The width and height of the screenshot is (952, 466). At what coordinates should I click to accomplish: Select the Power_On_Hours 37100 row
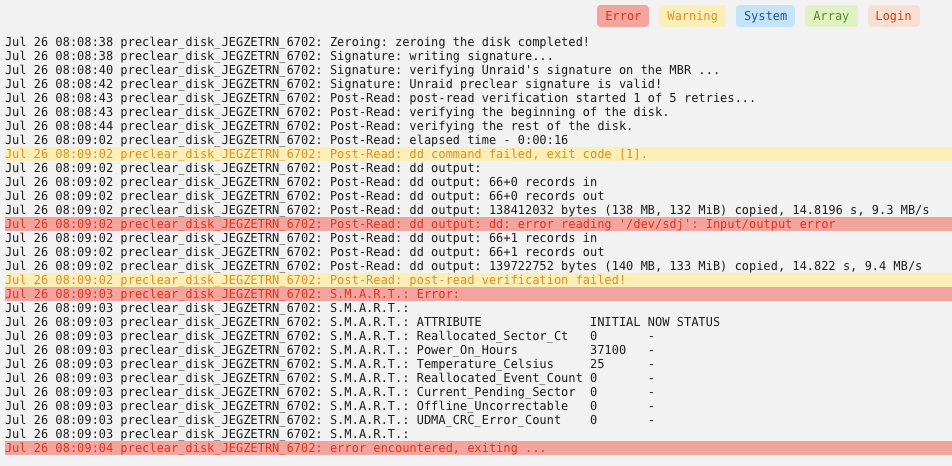click(330, 350)
